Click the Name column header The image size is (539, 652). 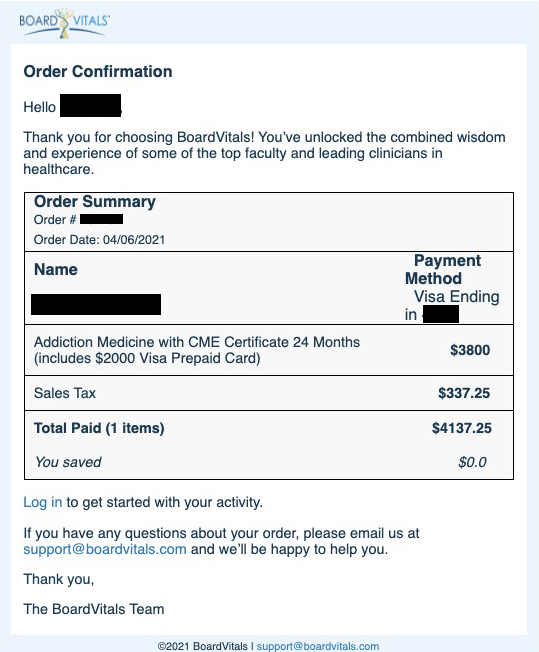coord(56,269)
